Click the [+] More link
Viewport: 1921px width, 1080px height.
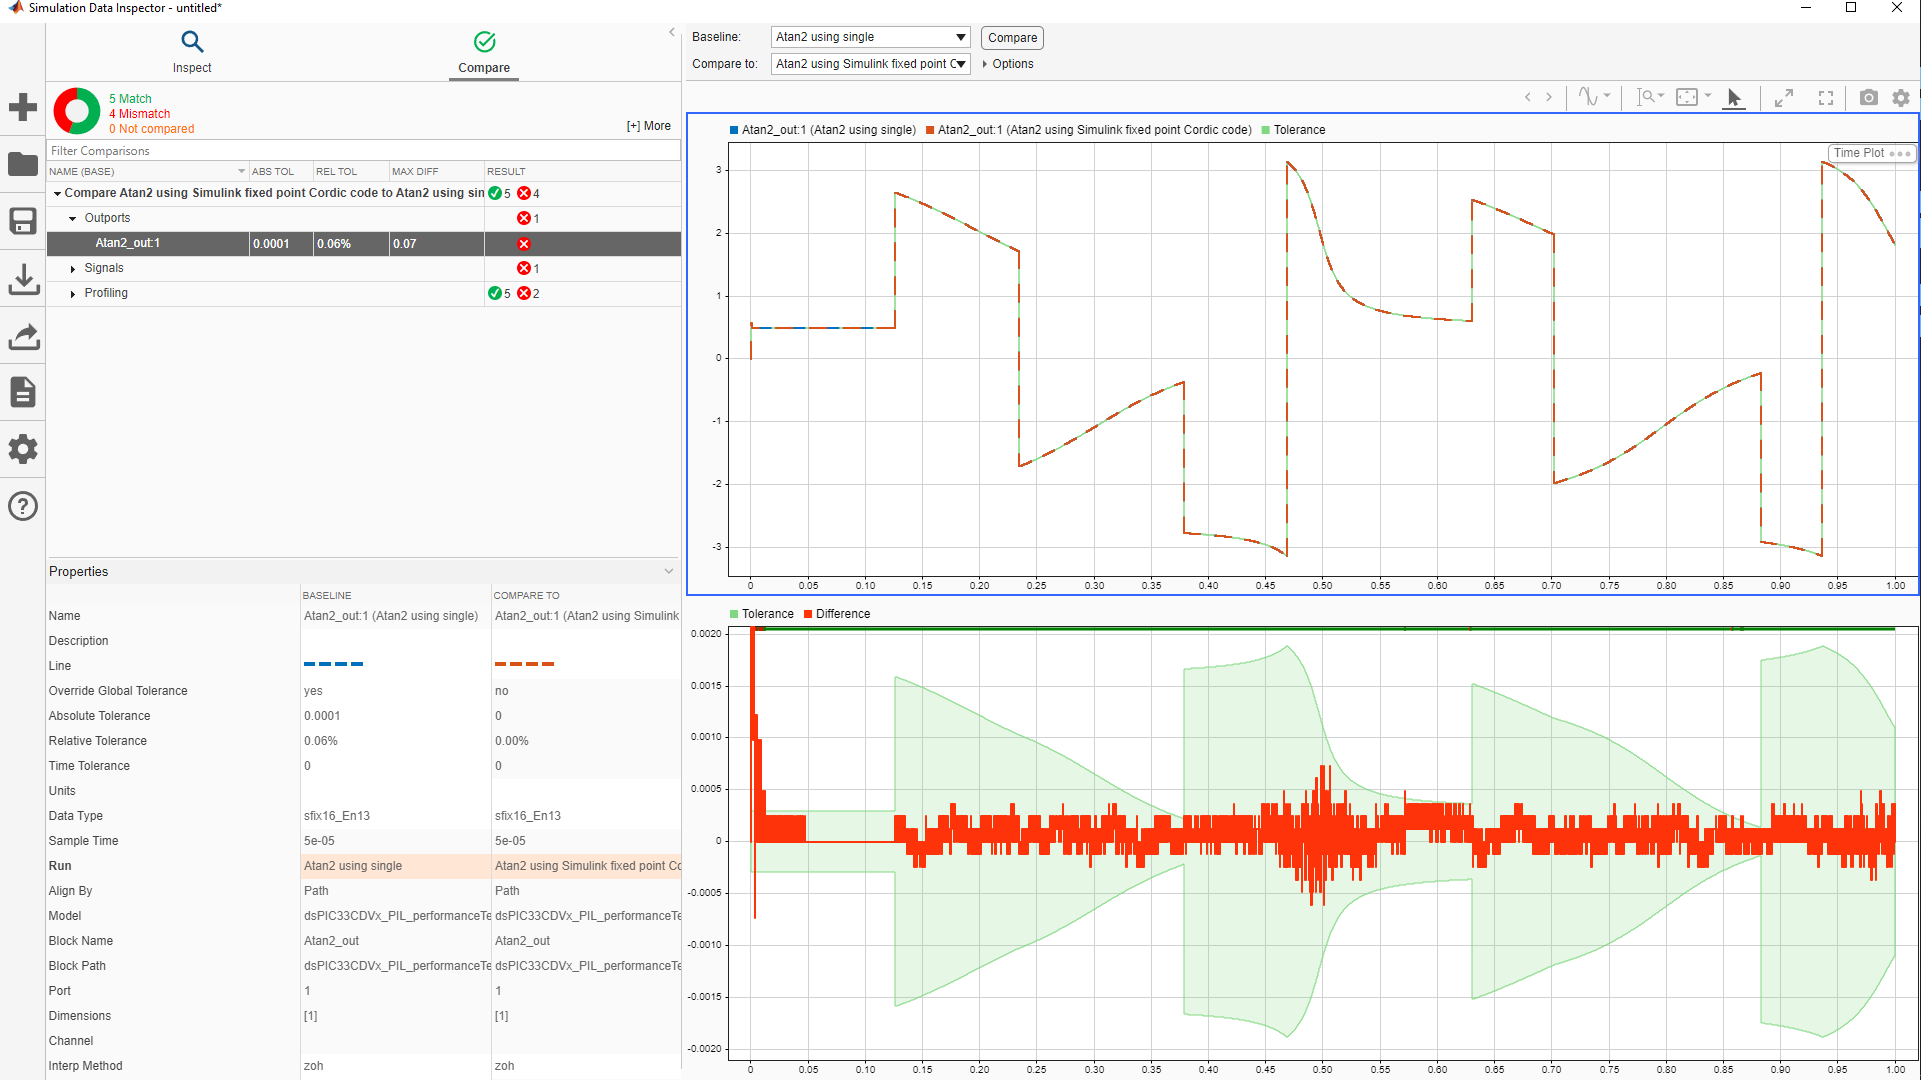[649, 126]
